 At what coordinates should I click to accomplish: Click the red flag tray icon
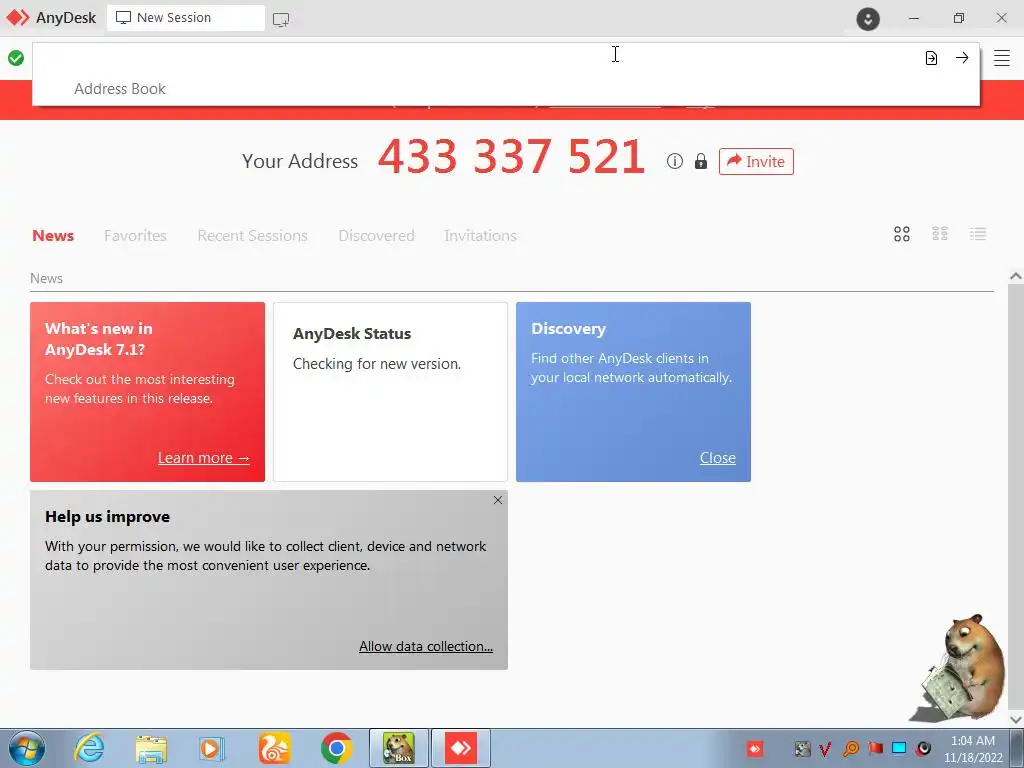(x=875, y=748)
